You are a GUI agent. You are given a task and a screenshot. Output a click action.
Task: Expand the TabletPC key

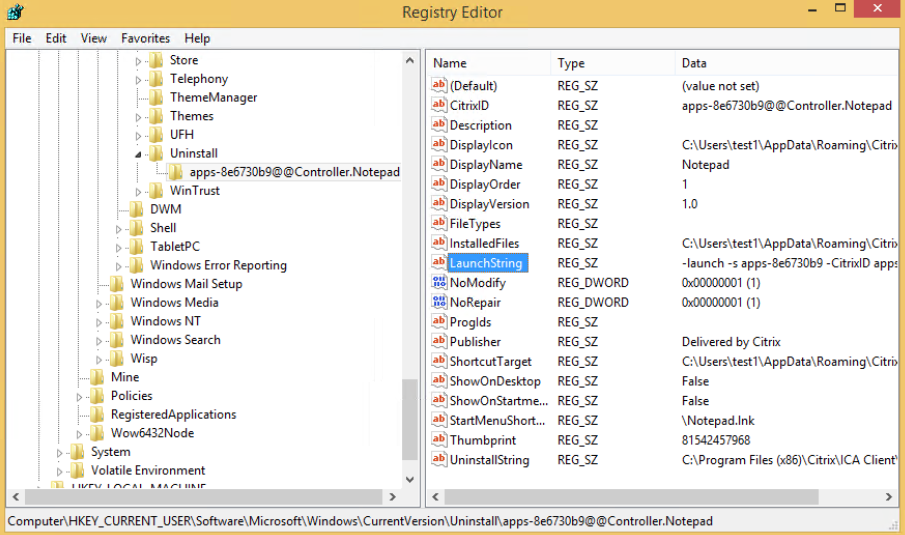(118, 247)
